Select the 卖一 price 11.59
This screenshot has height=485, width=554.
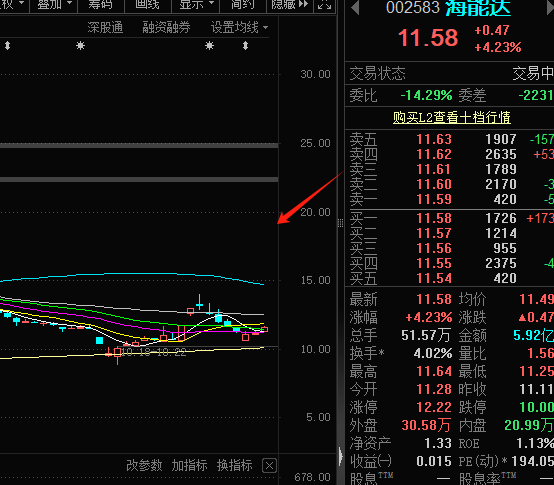pos(434,199)
